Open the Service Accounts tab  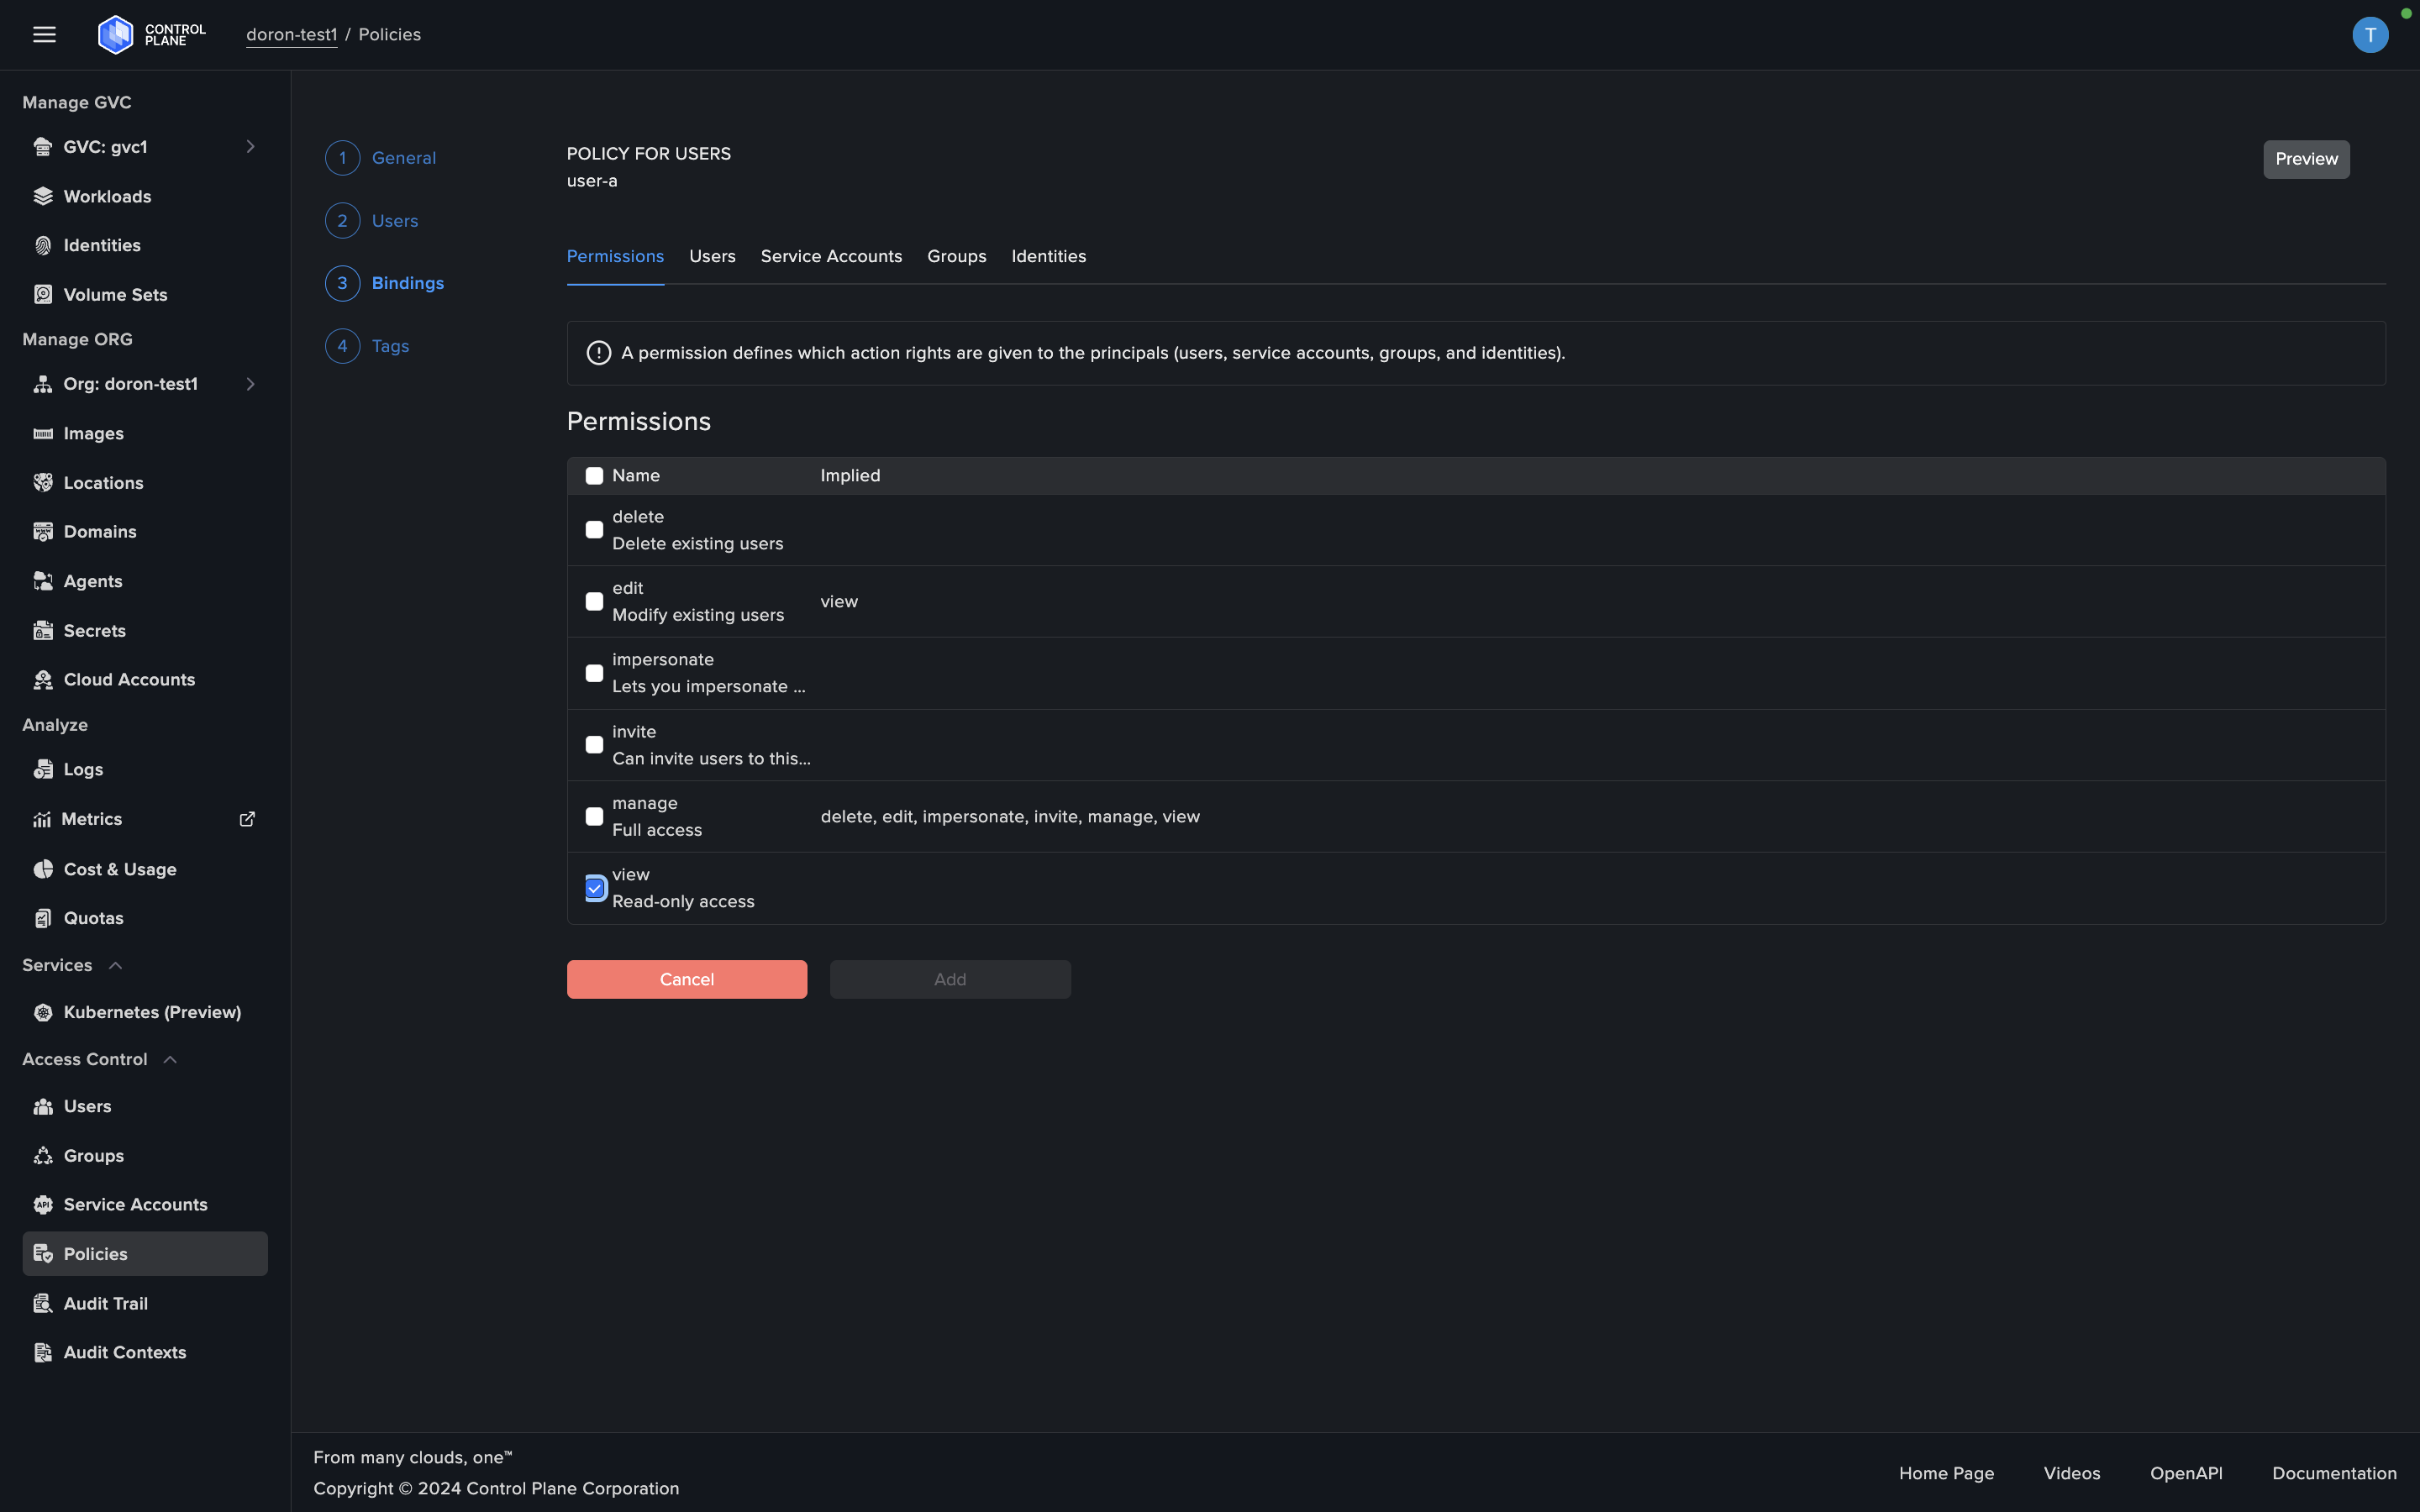click(830, 256)
